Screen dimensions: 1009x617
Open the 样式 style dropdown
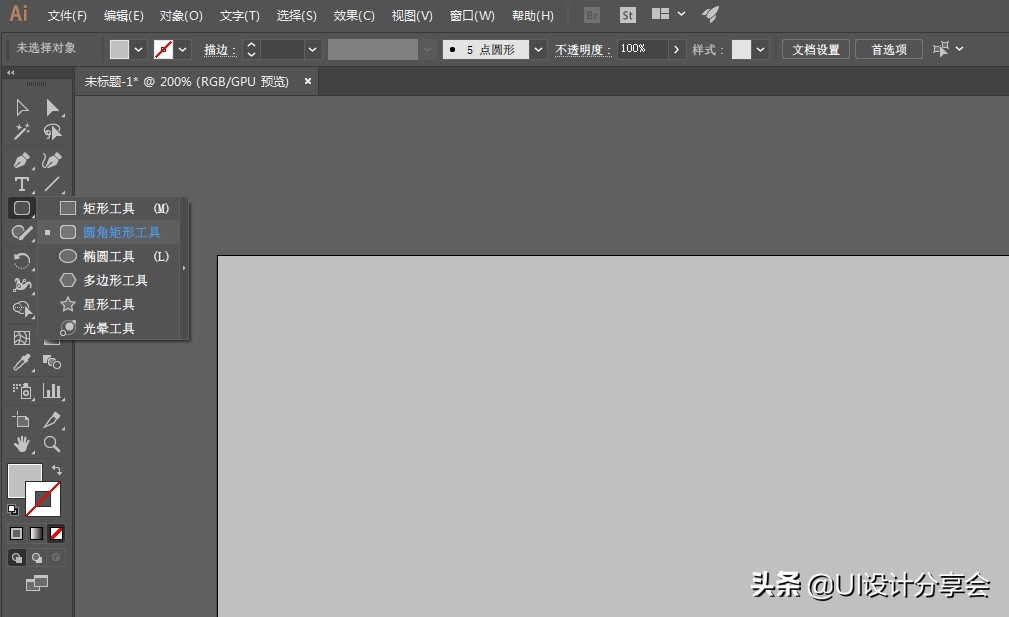pyautogui.click(x=758, y=49)
